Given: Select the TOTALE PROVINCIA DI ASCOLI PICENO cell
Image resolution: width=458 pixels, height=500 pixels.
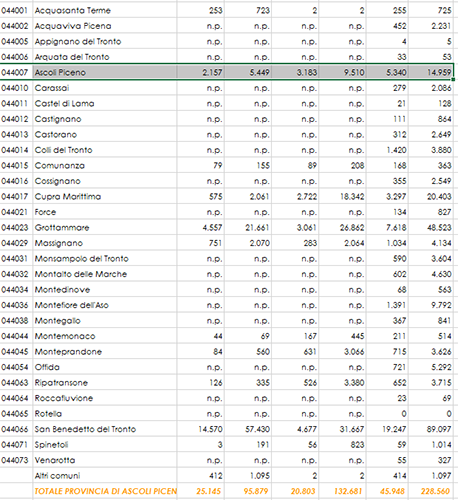Looking at the screenshot, I should (x=105, y=491).
